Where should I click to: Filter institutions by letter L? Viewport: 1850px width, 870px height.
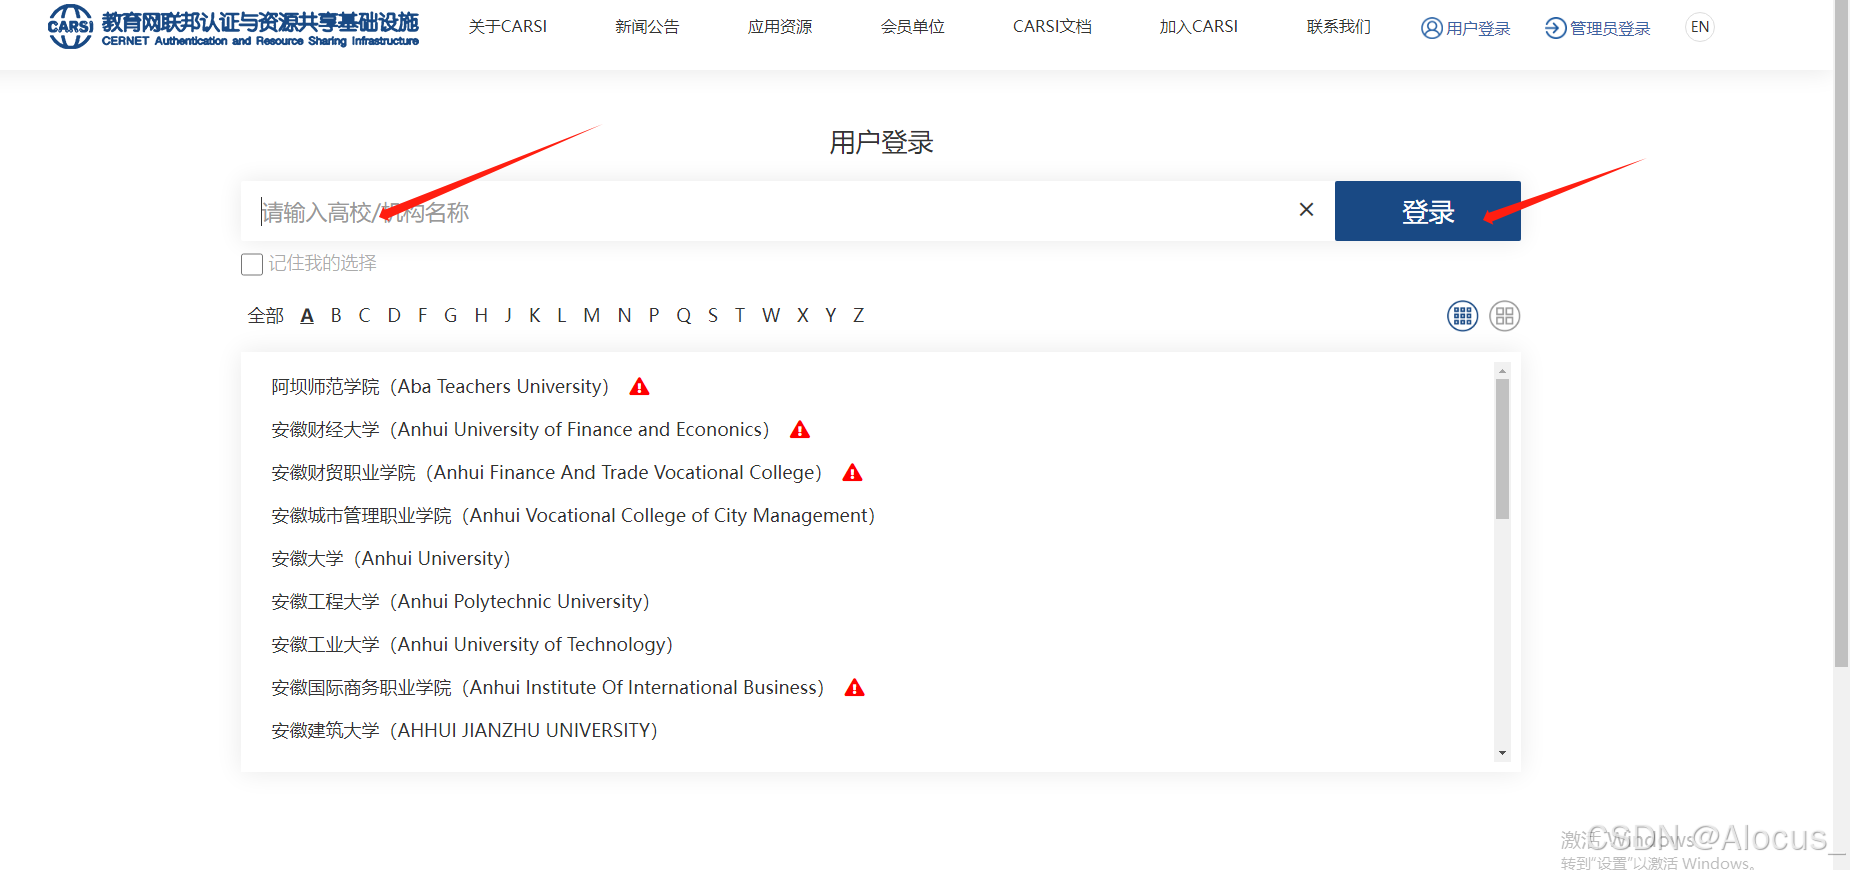click(x=562, y=316)
